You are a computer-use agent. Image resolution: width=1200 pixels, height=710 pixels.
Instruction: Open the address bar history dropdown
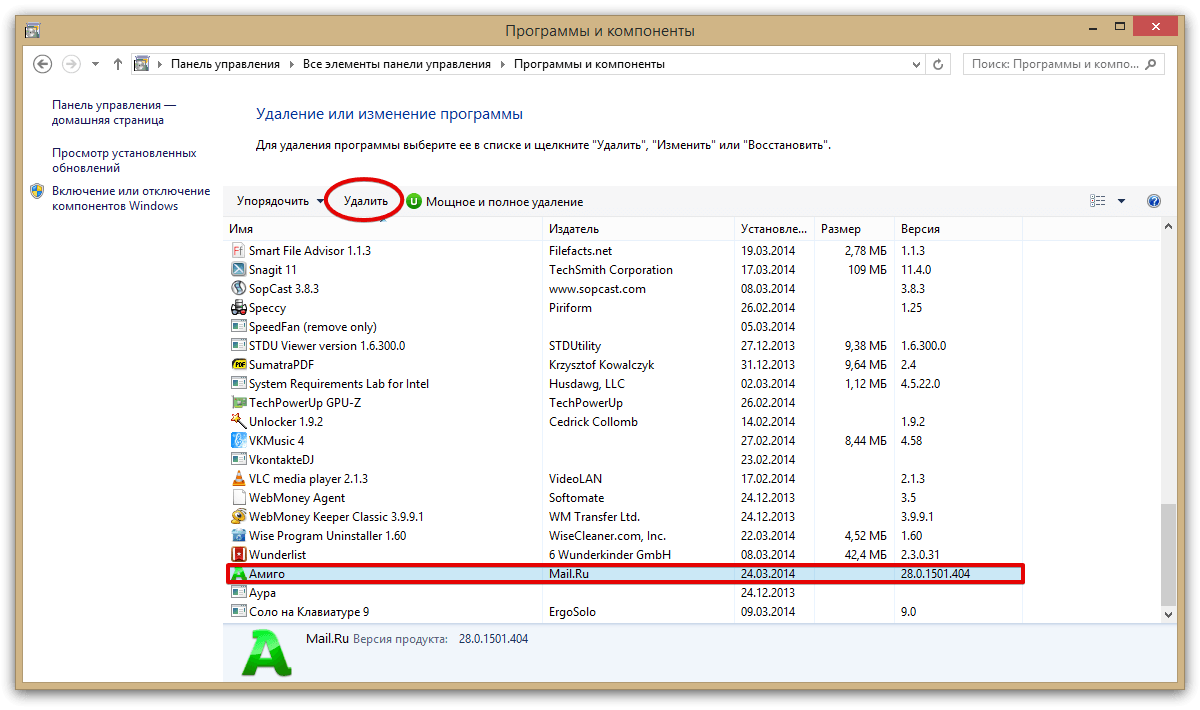918,64
